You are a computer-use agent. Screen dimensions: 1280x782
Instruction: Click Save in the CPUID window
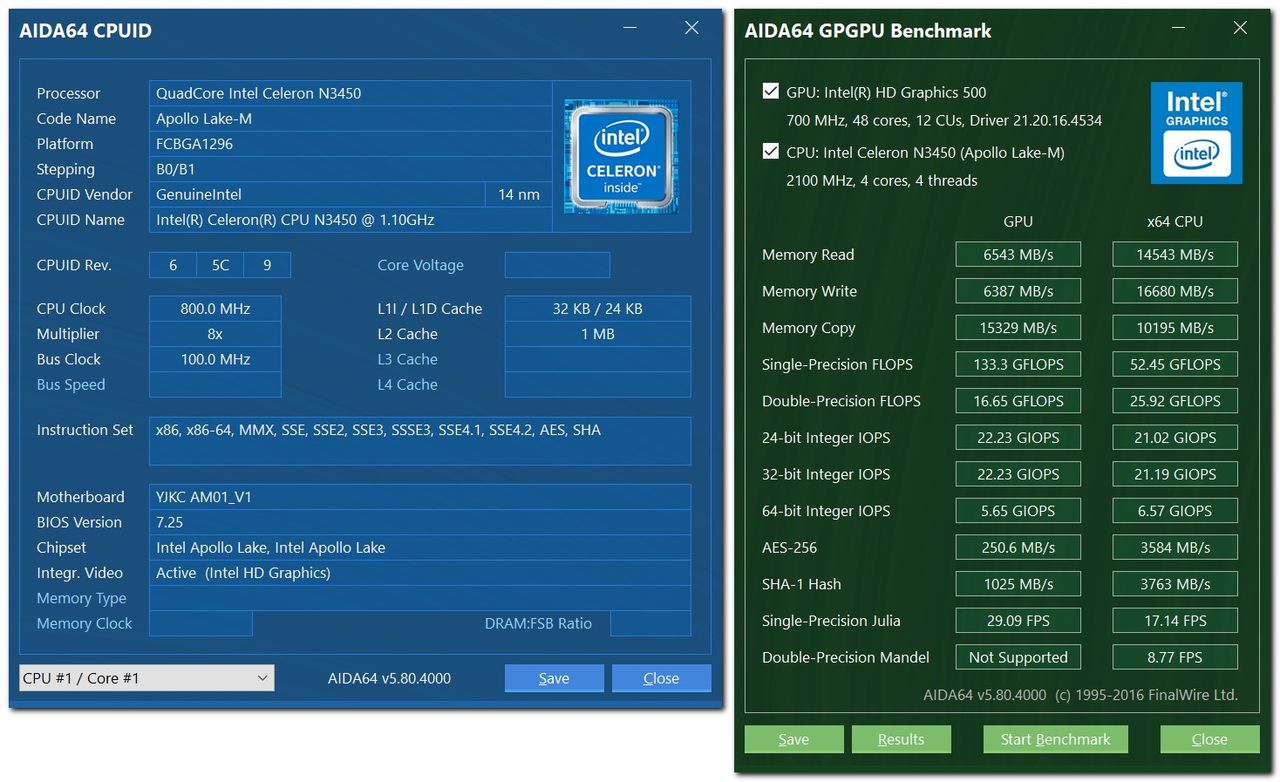[554, 678]
